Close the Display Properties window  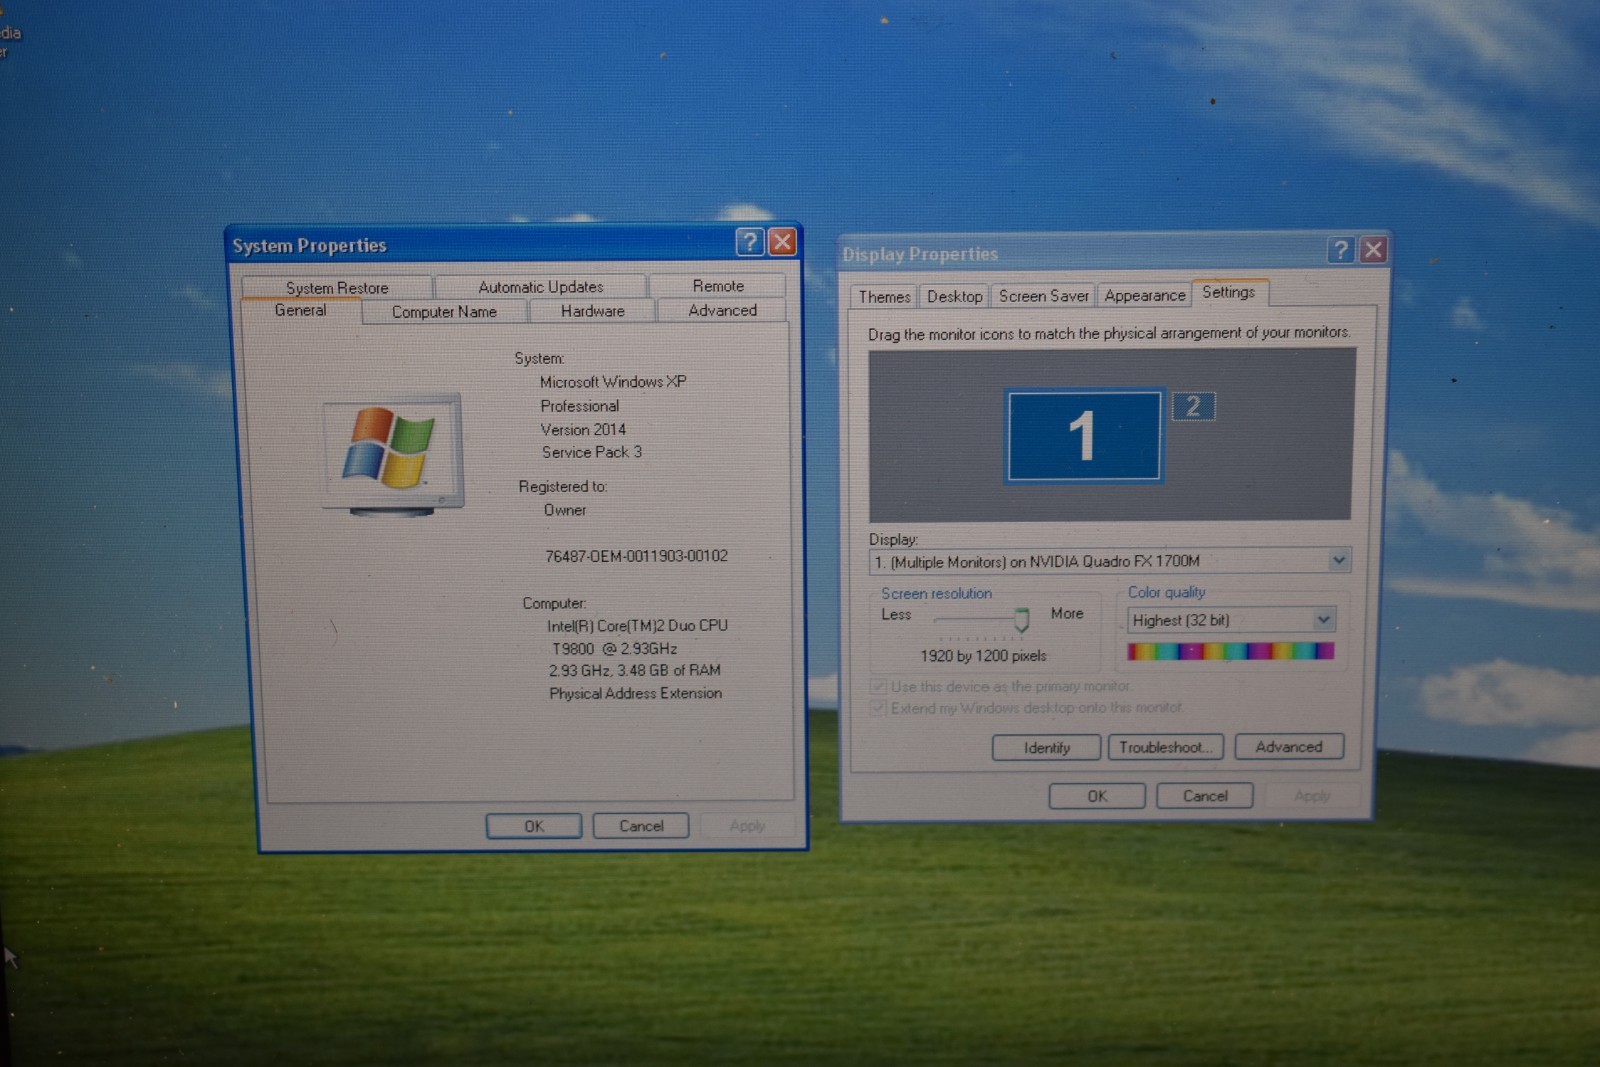pos(1373,250)
